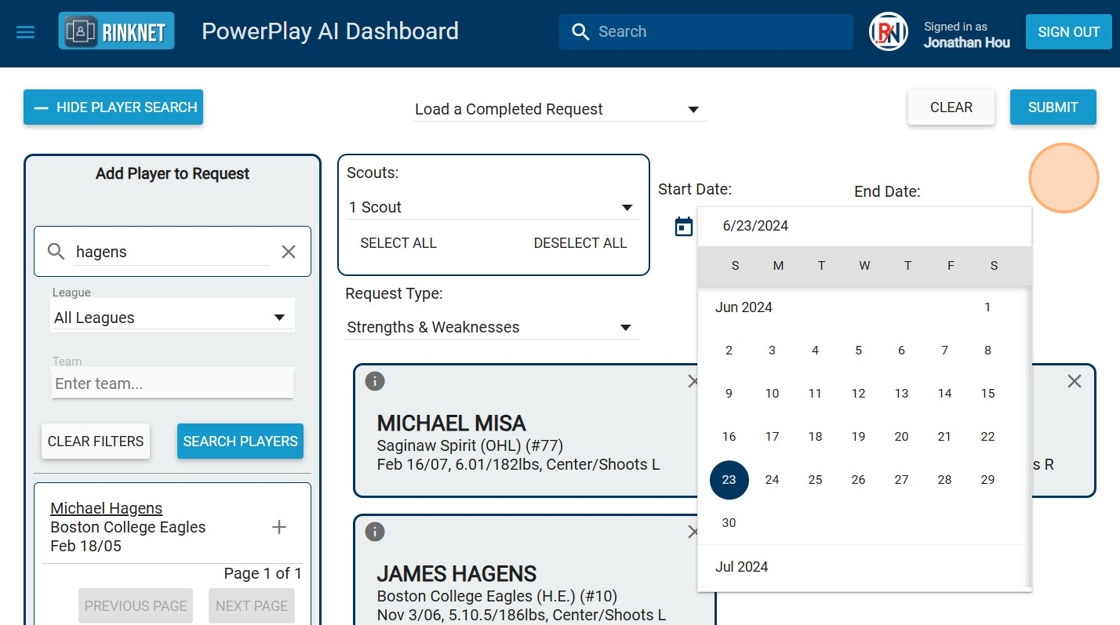Click the search magnifier icon in header
1120x625 pixels.
tap(580, 32)
